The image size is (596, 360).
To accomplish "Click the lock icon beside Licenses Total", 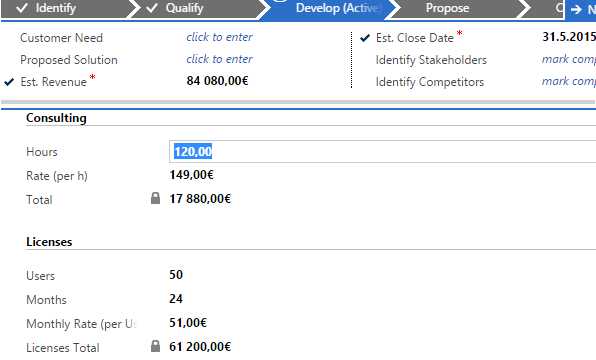I will 155,346.
